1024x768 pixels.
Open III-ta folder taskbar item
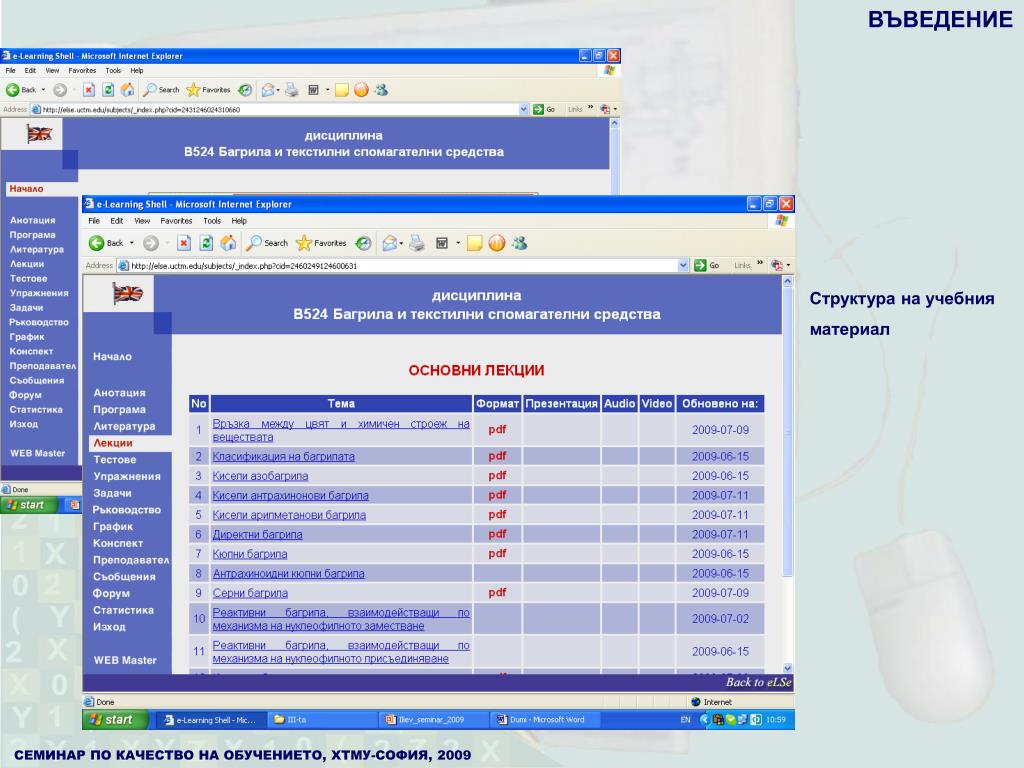(x=323, y=720)
